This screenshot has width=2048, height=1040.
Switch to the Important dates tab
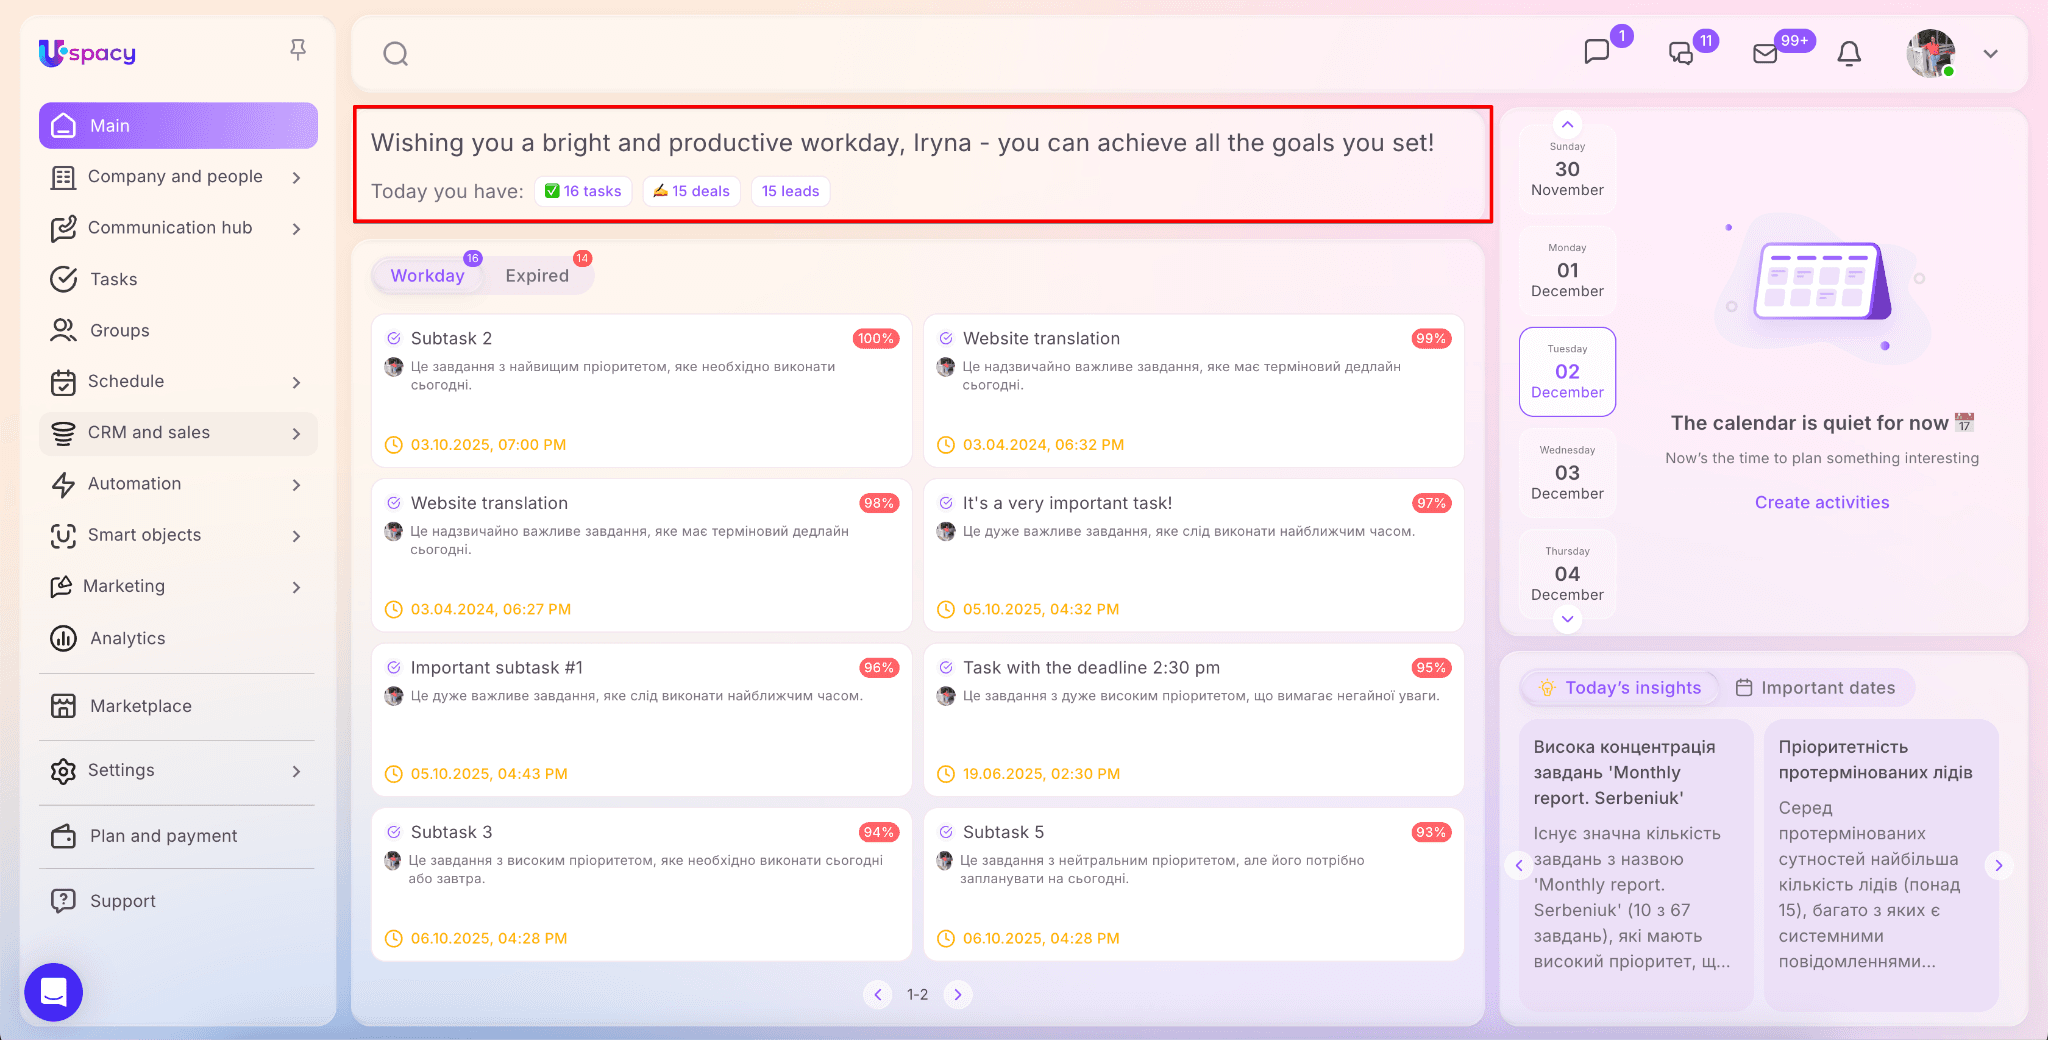pos(1815,688)
